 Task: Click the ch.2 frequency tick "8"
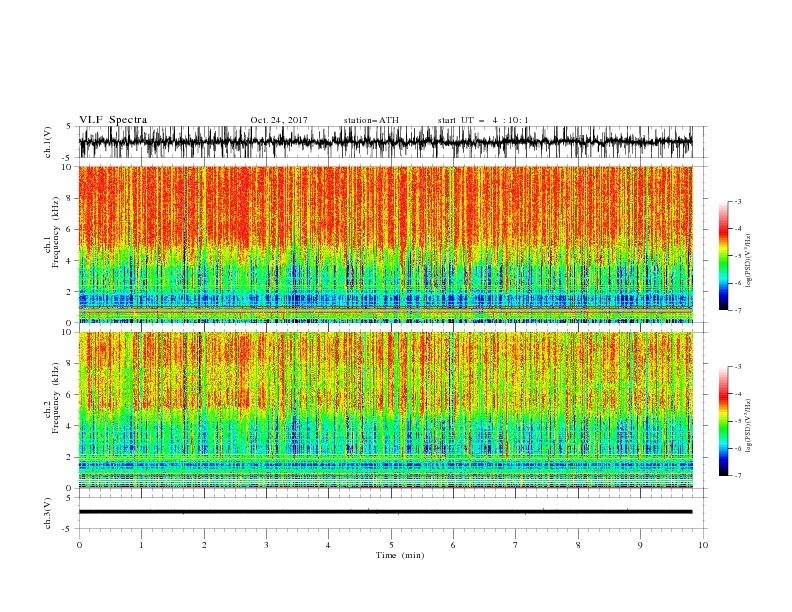[69, 364]
